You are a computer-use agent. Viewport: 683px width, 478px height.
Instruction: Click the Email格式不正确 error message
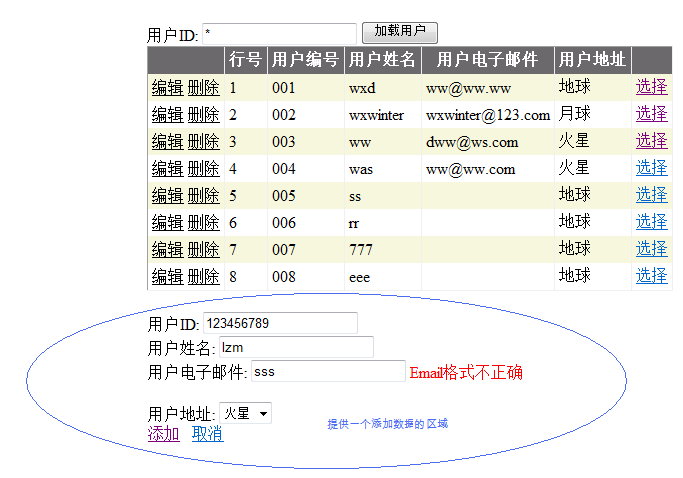coord(466,373)
